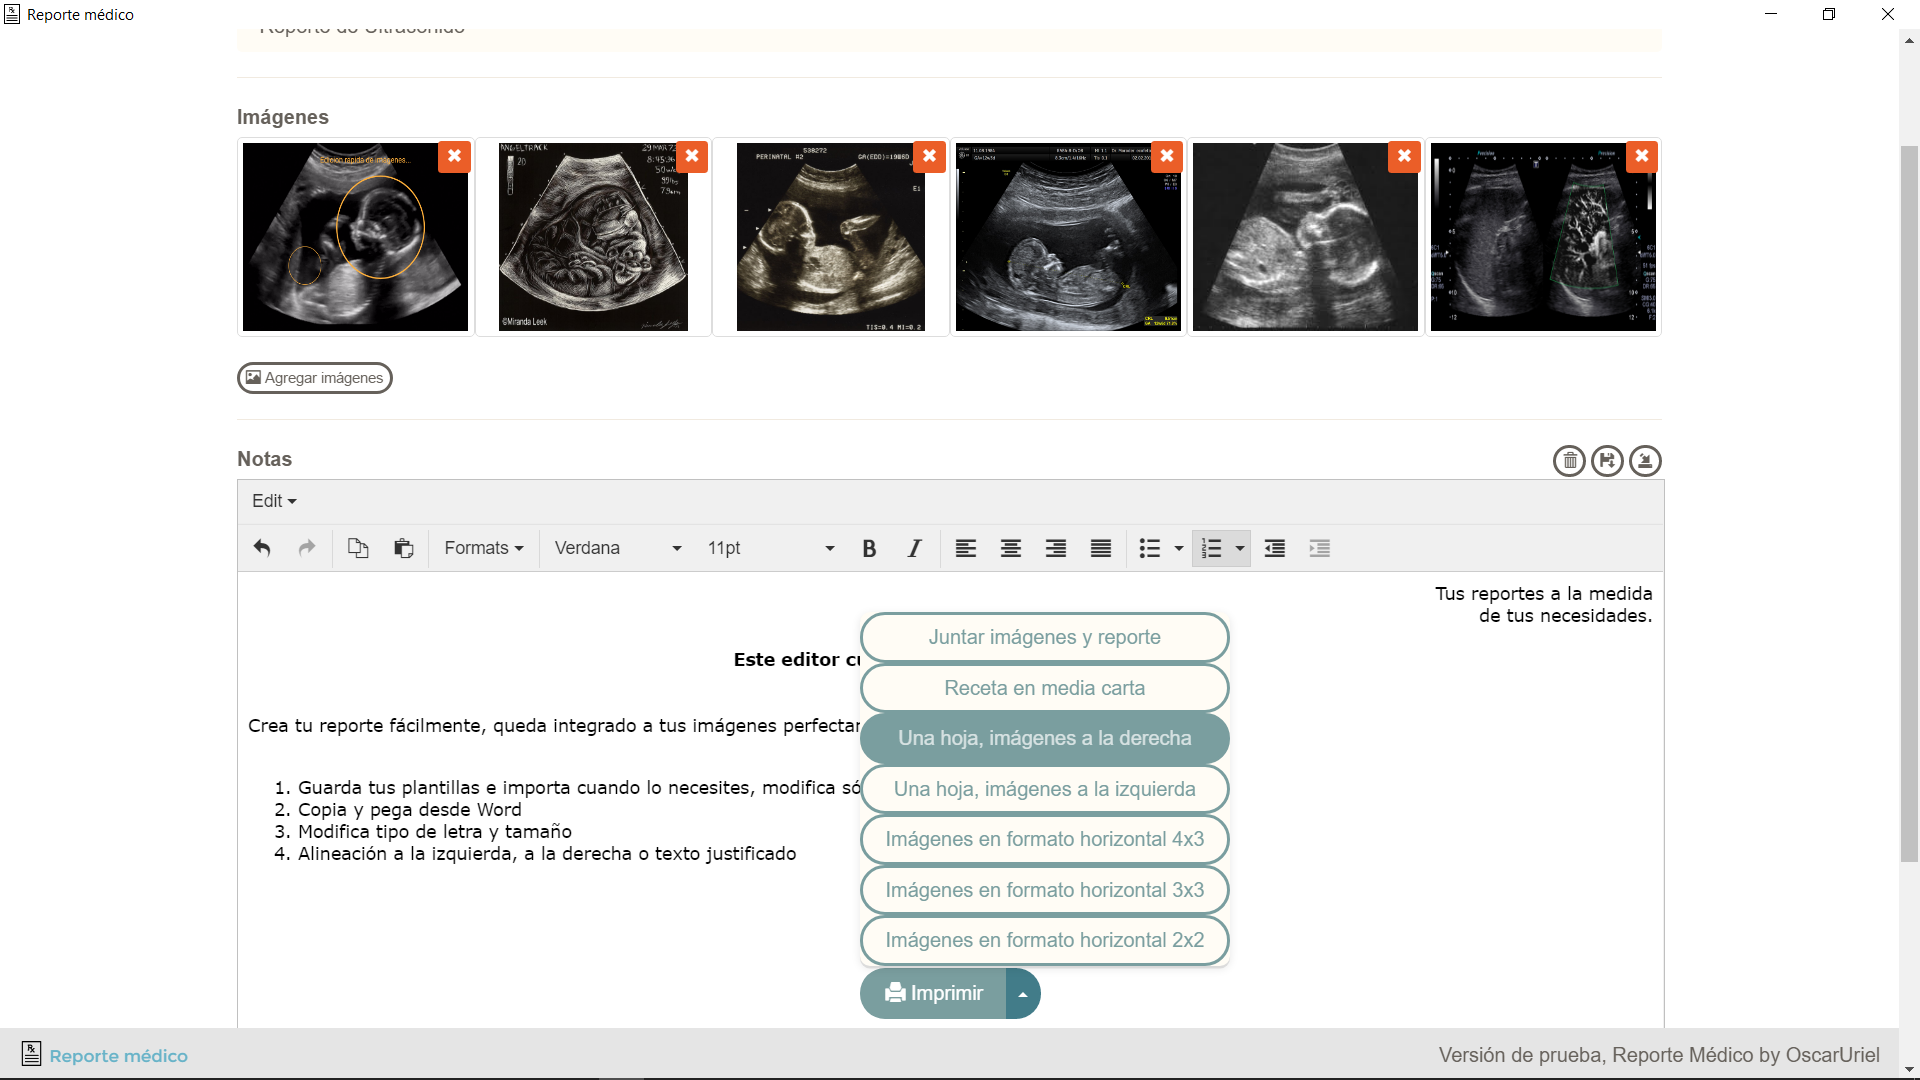The width and height of the screenshot is (1920, 1080).
Task: Click the undo arrow icon
Action: (x=262, y=548)
